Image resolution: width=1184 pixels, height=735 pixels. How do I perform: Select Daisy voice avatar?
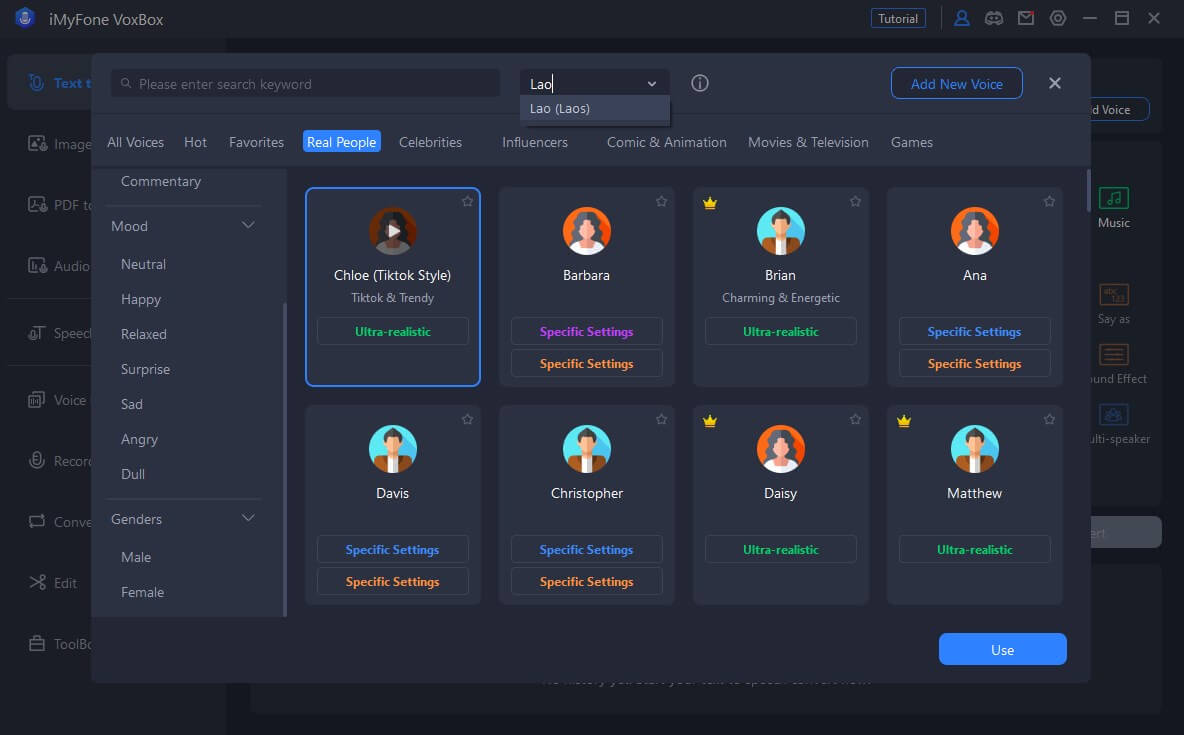[781, 449]
